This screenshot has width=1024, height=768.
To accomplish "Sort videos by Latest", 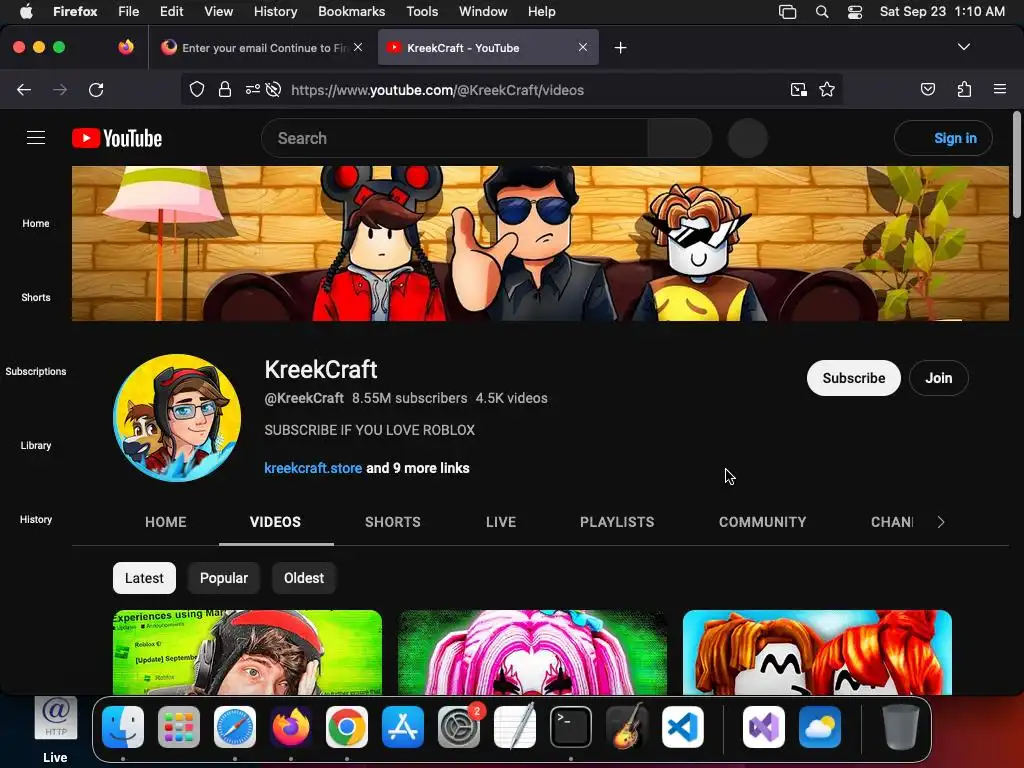I will pyautogui.click(x=144, y=578).
